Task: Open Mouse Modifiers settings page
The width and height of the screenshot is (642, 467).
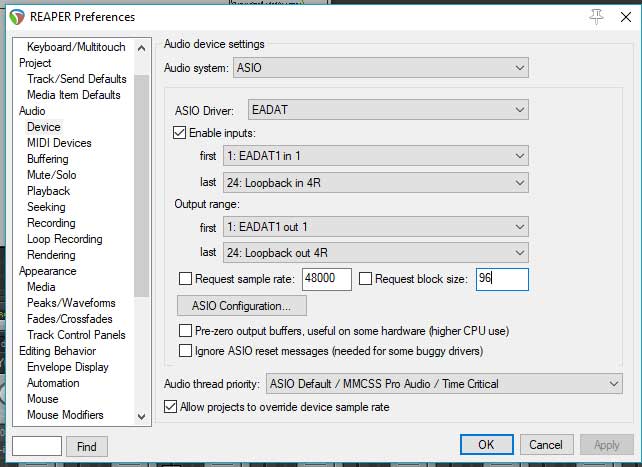Action: (65, 414)
